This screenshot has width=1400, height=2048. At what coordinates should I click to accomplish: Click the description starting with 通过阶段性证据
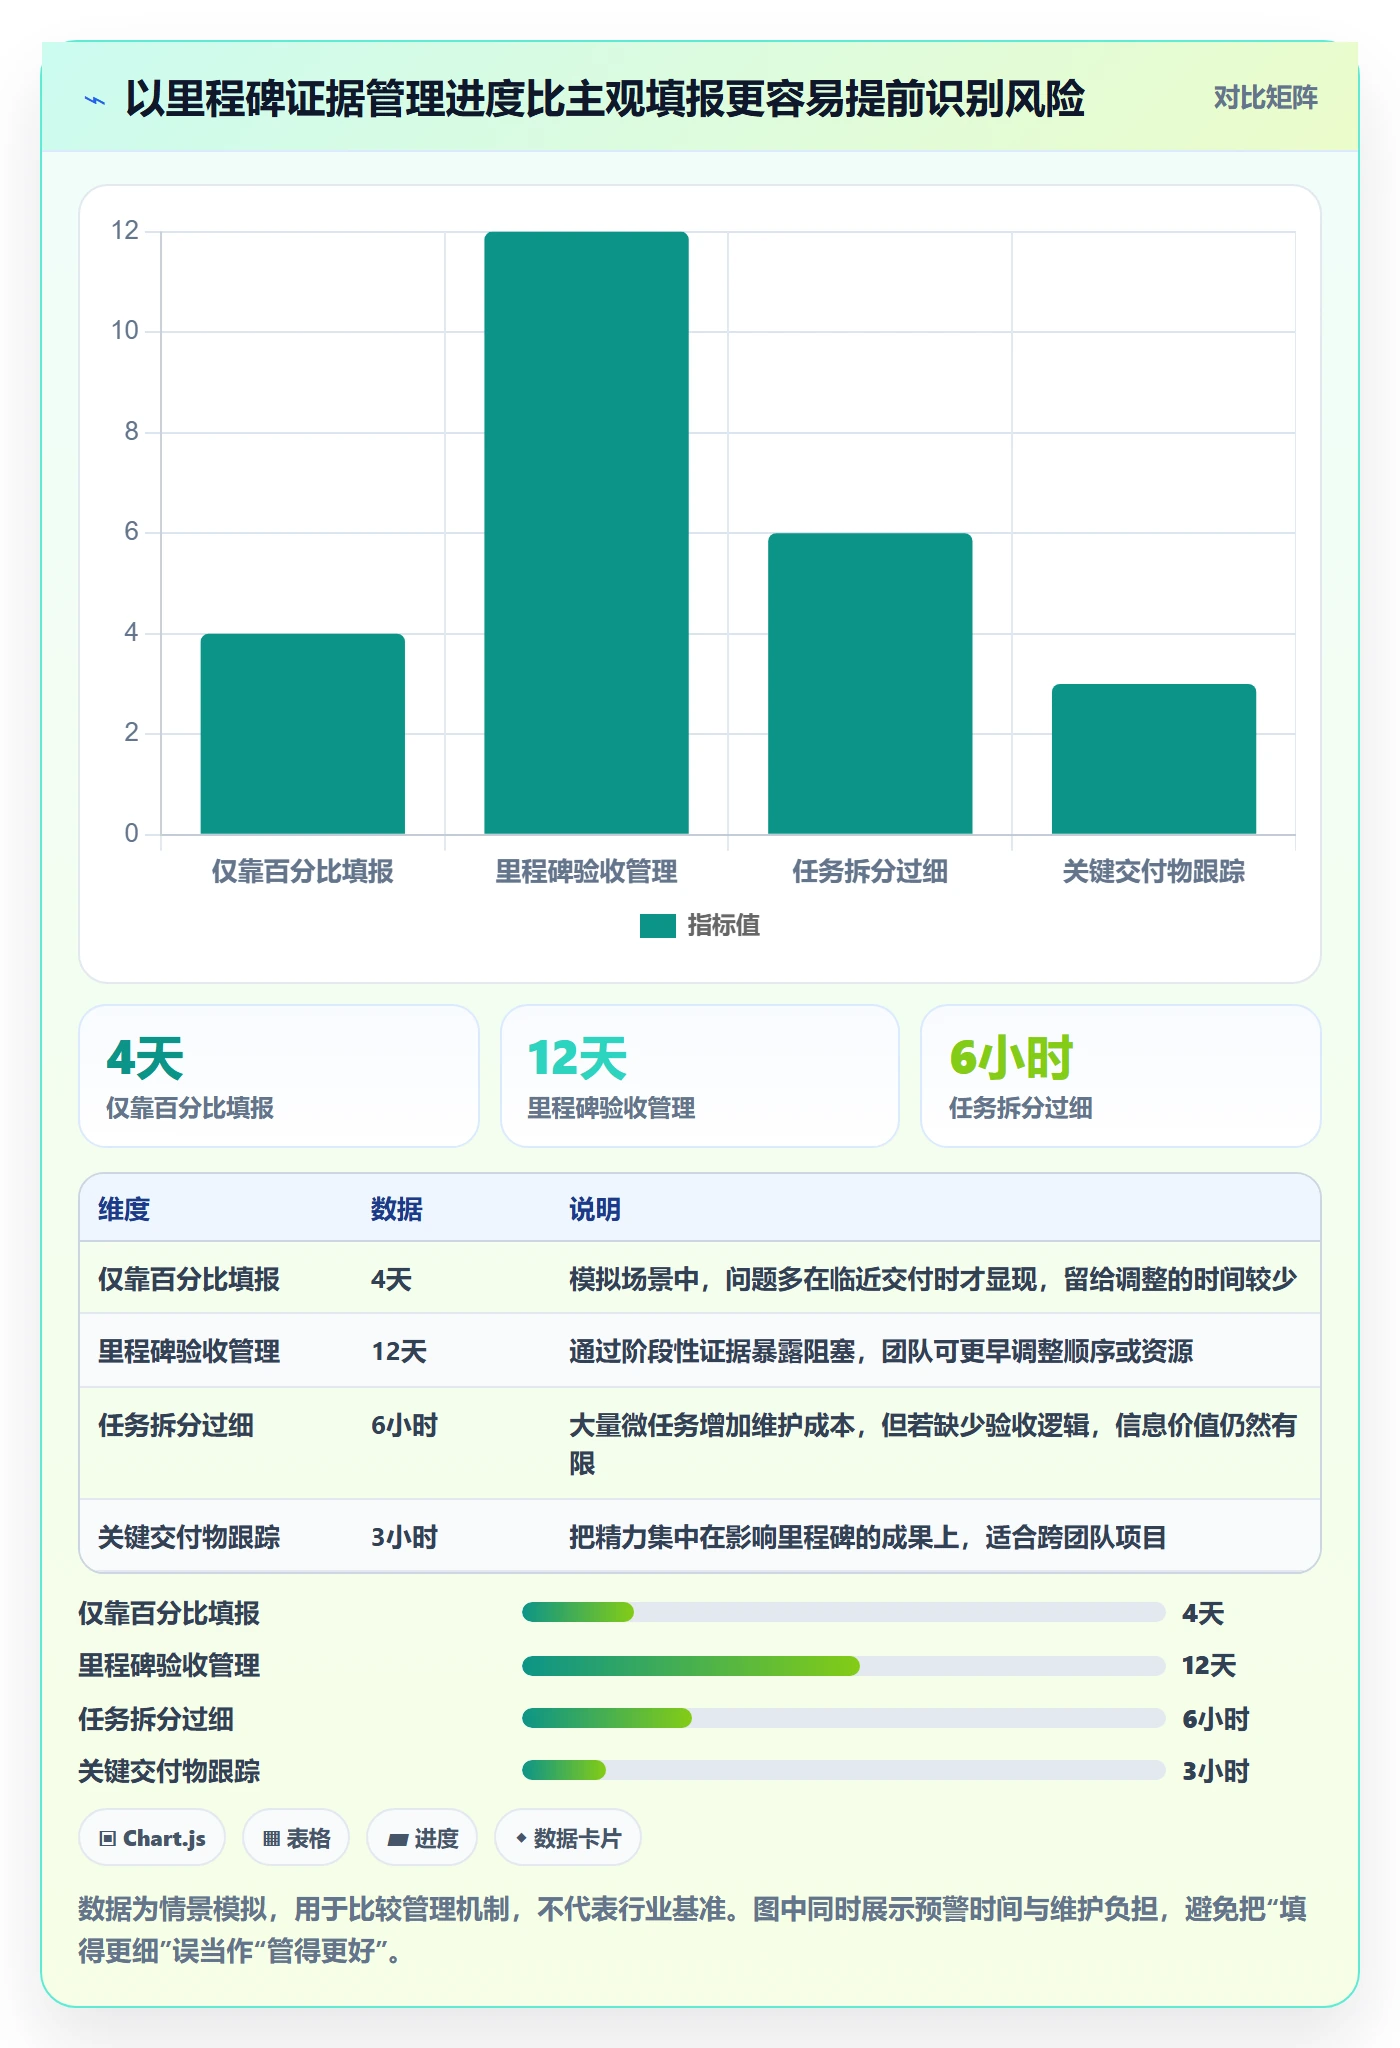tap(881, 1352)
